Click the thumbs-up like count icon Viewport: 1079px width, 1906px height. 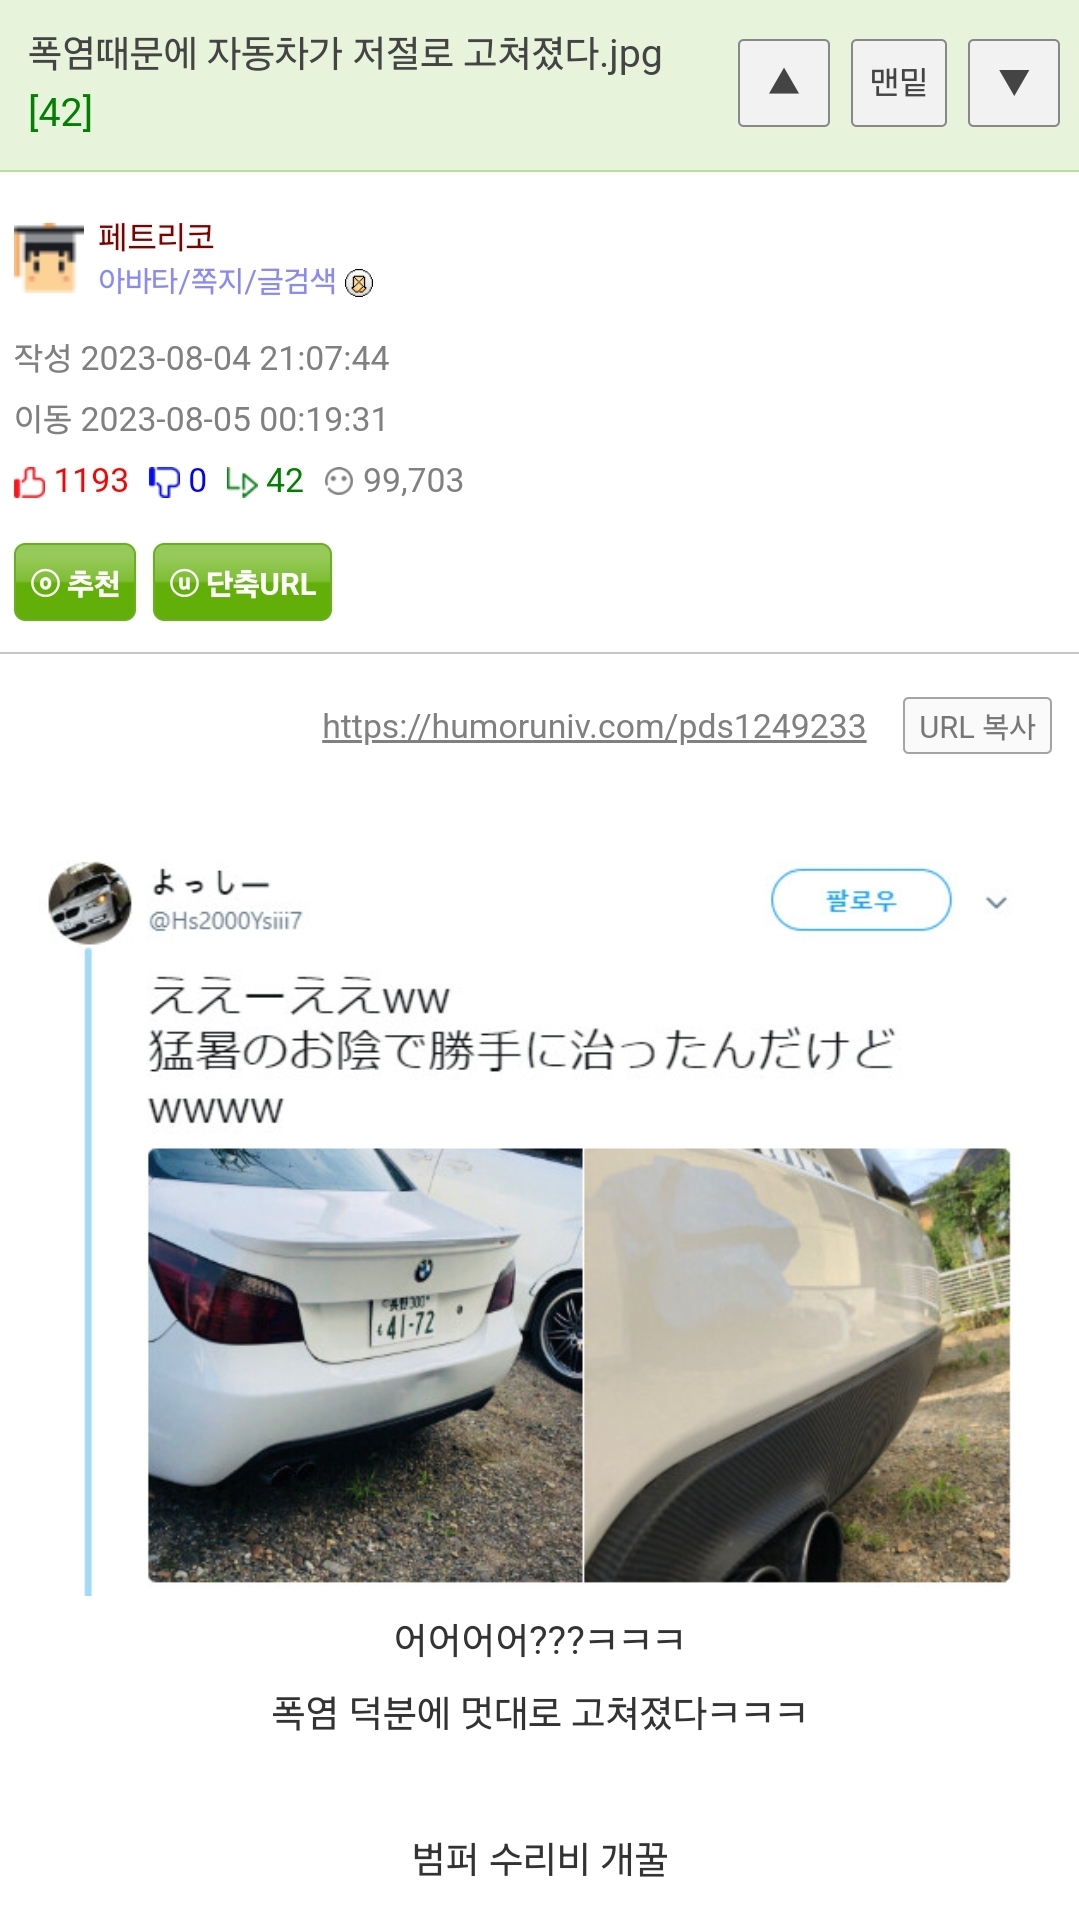30,482
